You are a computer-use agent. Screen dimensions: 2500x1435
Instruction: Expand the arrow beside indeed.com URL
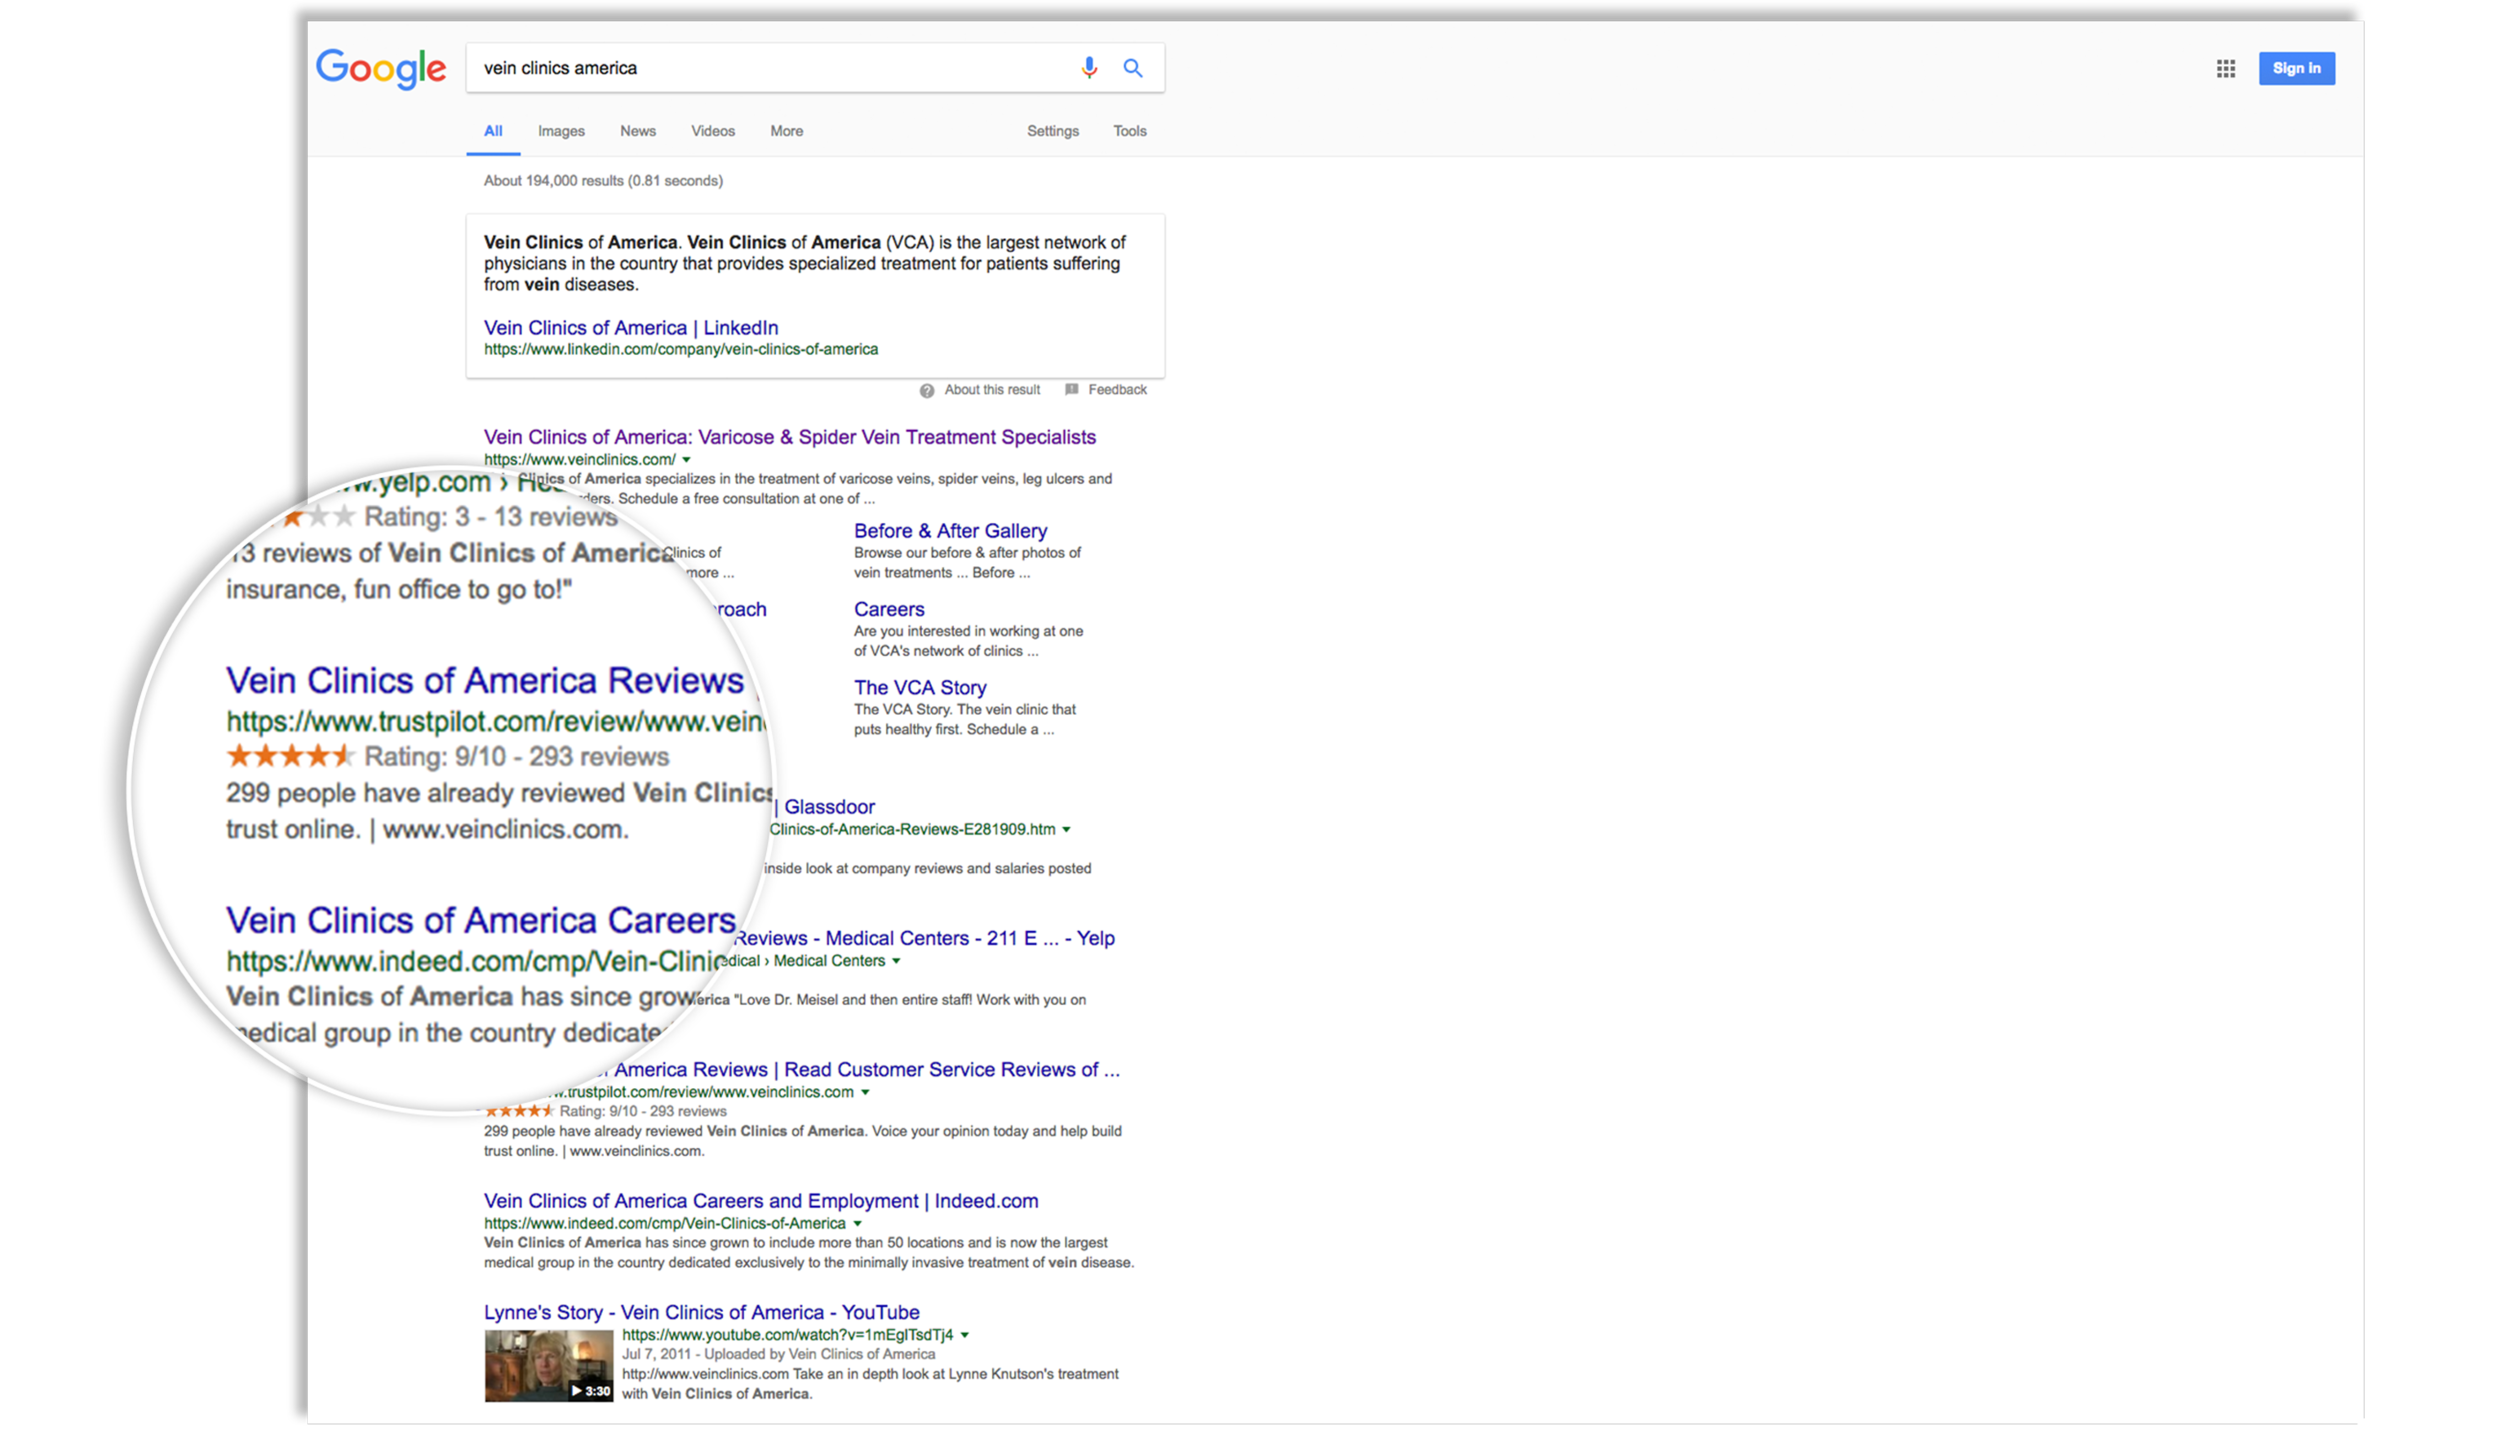[x=857, y=1223]
